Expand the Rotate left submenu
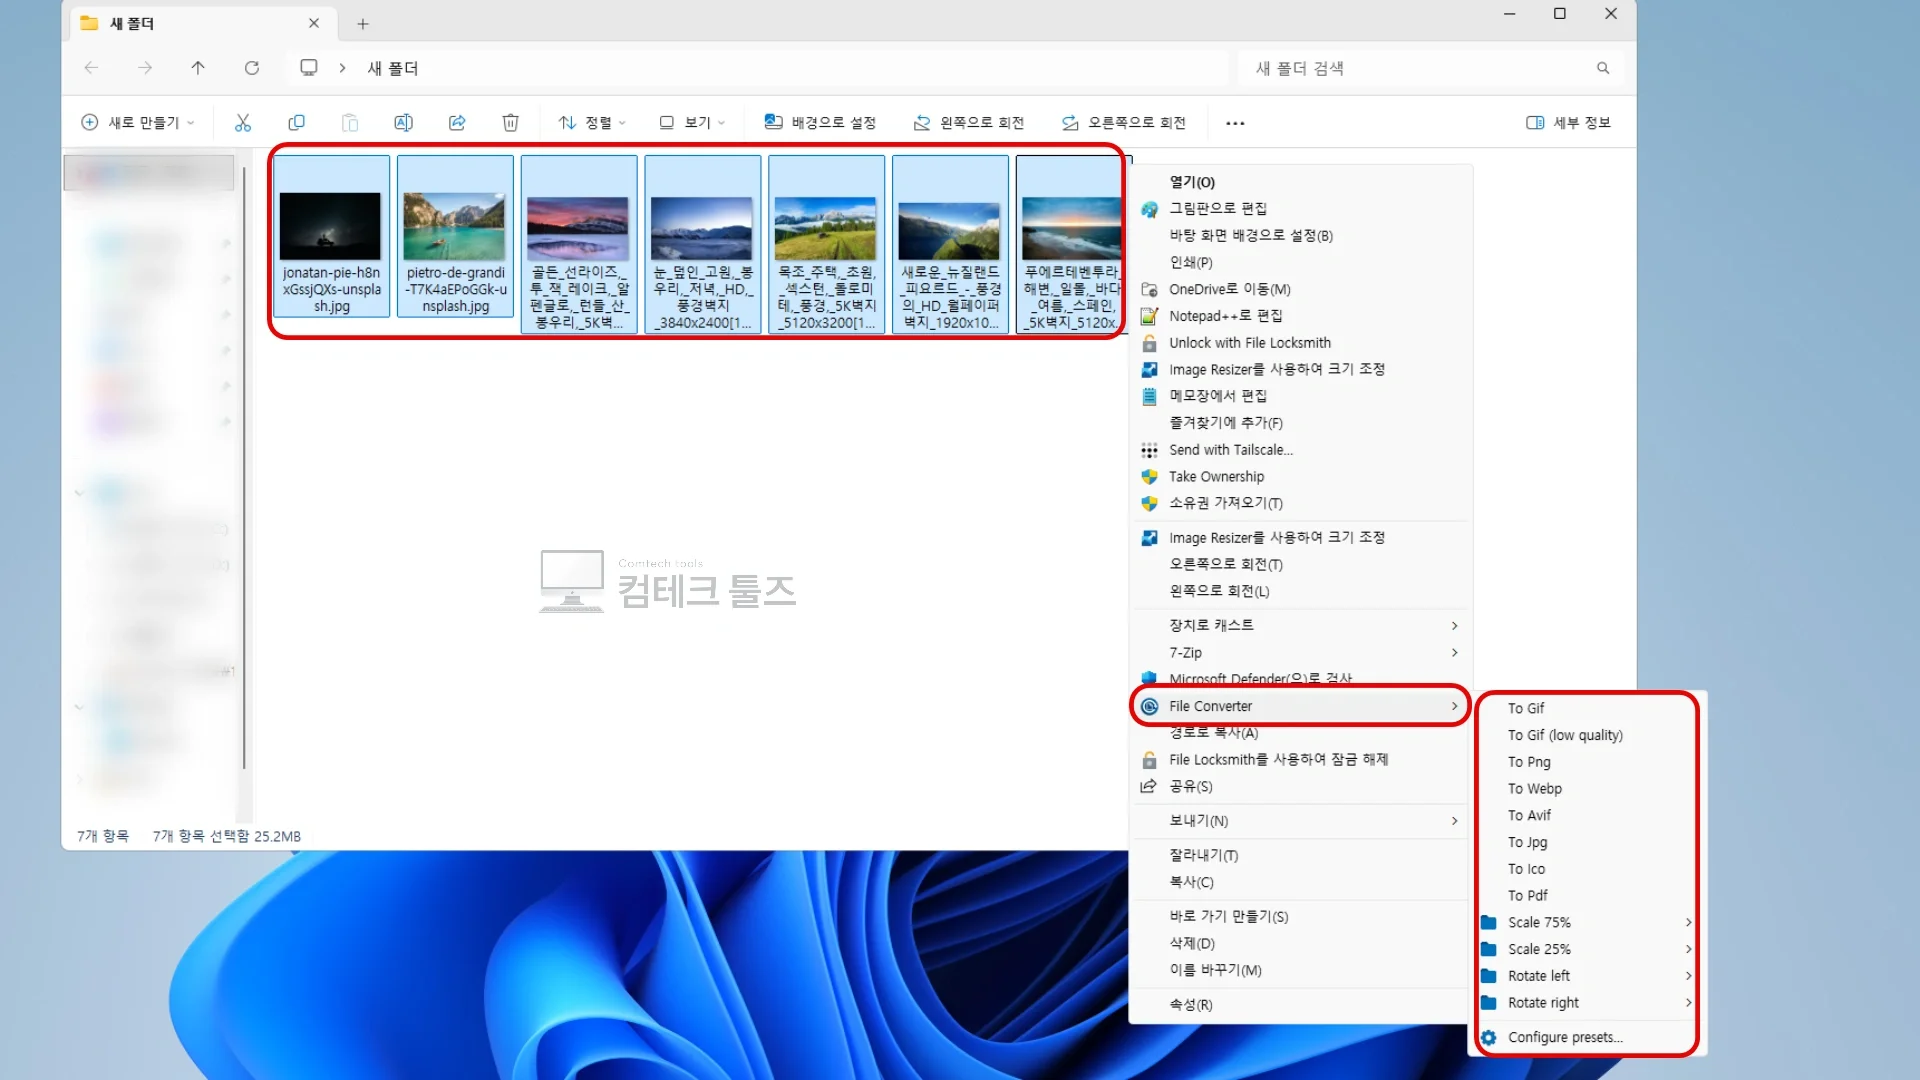 (x=1588, y=977)
